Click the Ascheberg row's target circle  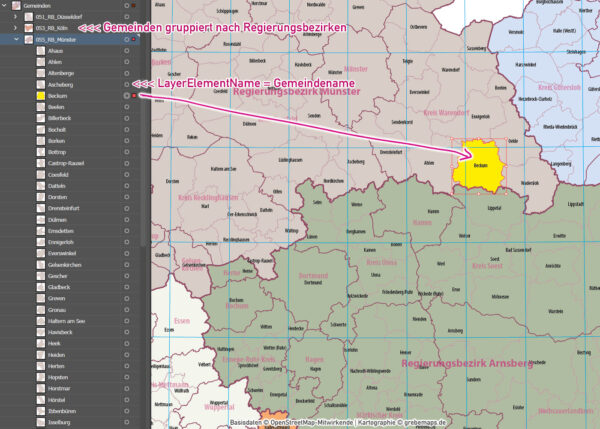coord(127,85)
